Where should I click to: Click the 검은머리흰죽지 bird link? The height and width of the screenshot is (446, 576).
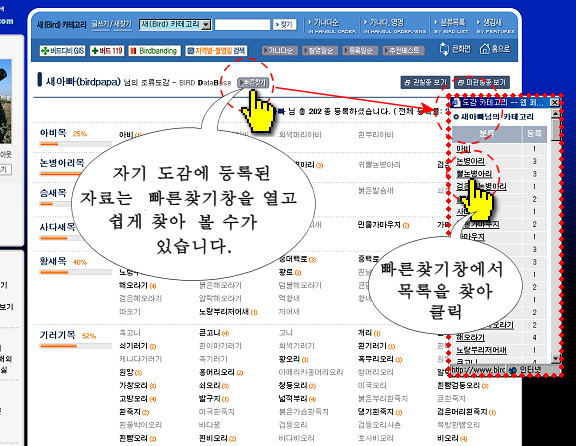pyautogui.click(x=467, y=412)
